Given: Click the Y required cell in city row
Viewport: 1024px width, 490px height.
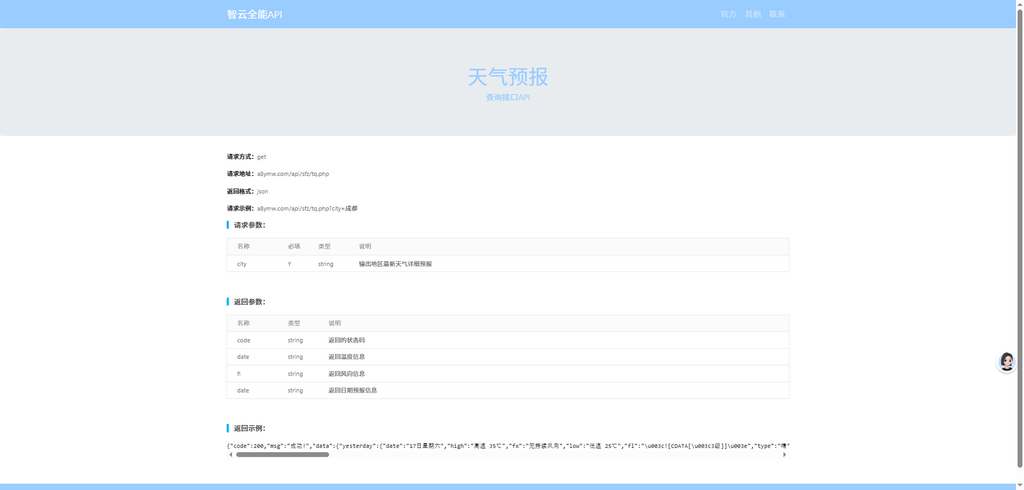Looking at the screenshot, I should pyautogui.click(x=289, y=264).
